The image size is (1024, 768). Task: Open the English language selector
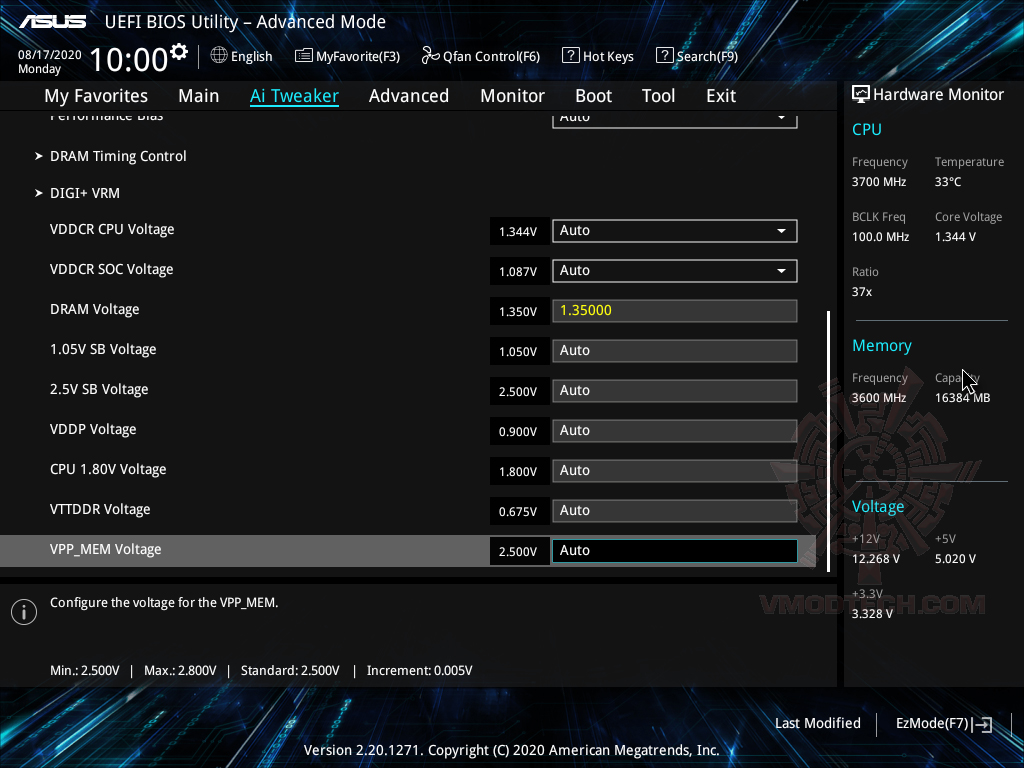242,56
